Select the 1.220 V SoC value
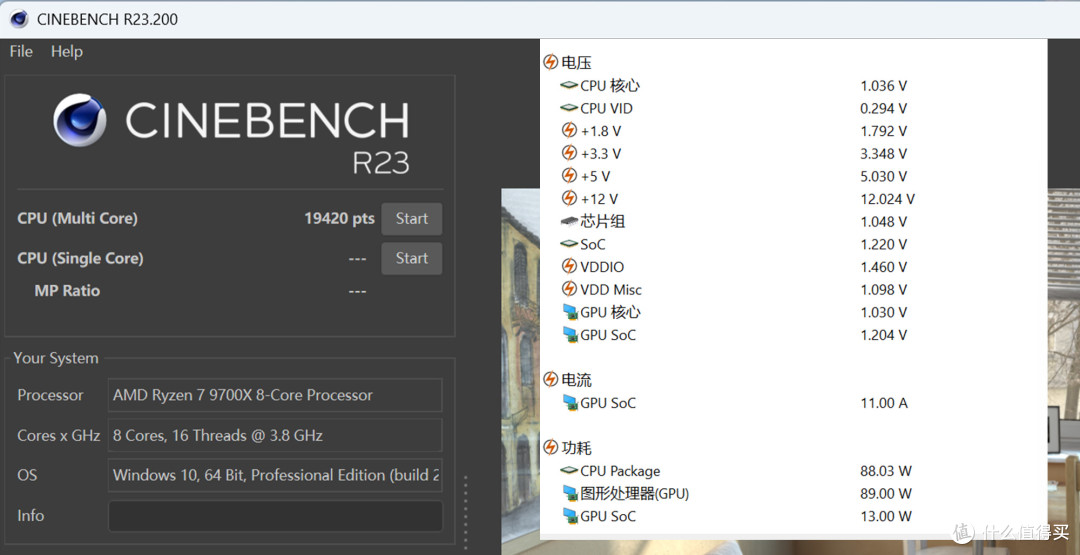The width and height of the screenshot is (1080, 555). pos(884,244)
